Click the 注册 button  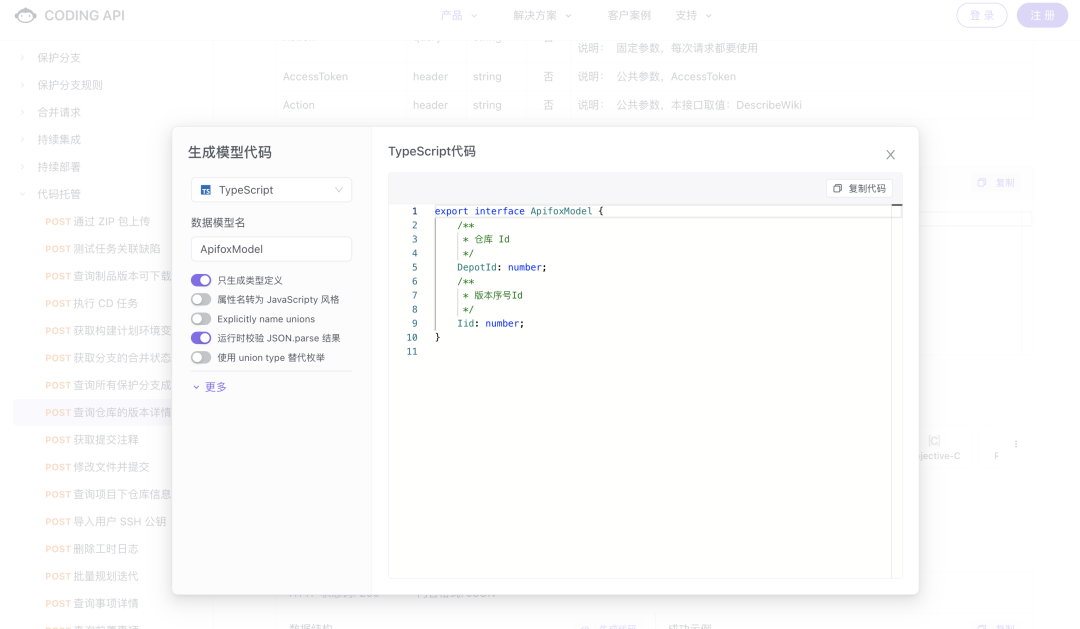1042,15
